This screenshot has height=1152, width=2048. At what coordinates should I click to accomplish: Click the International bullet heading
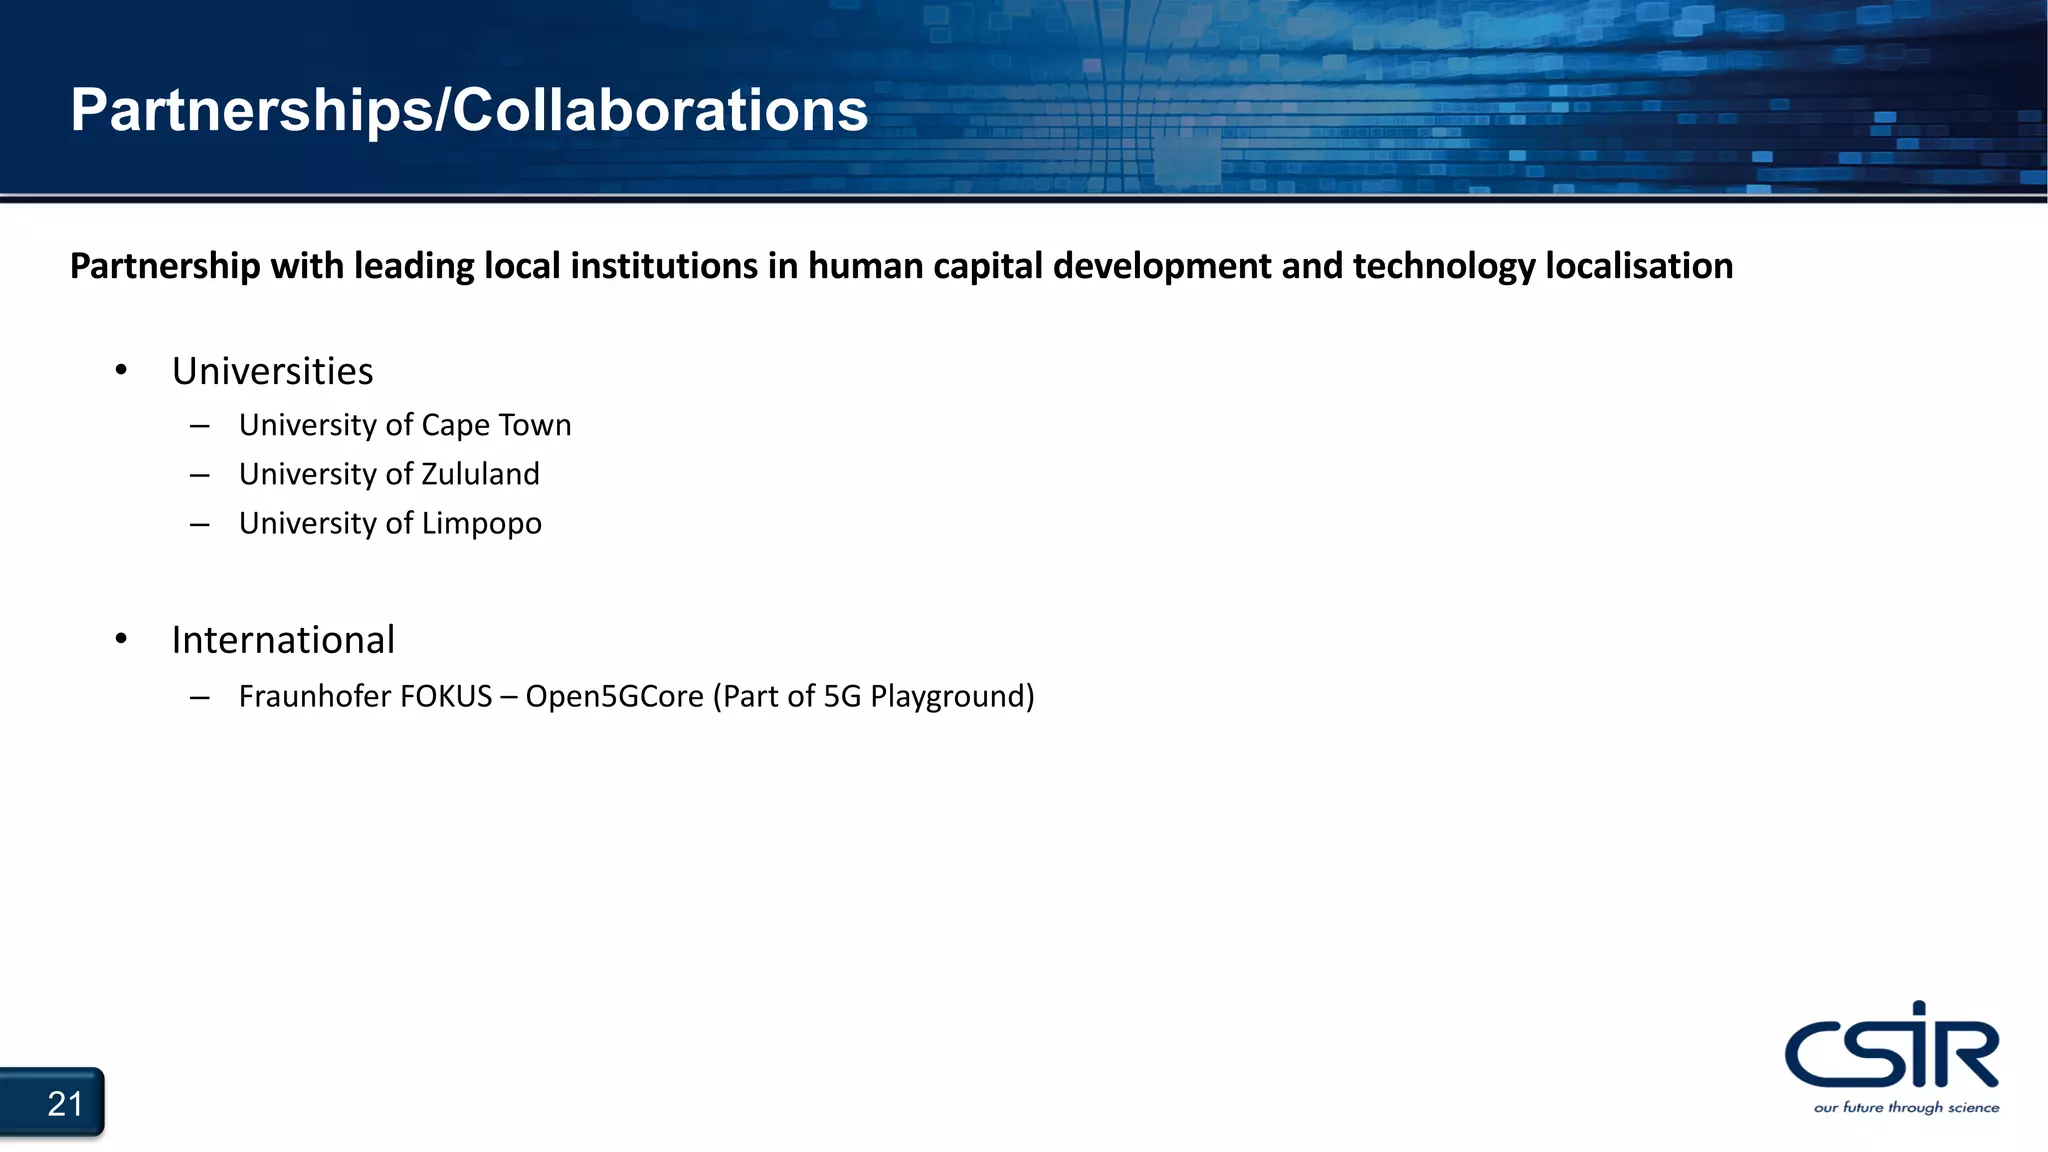coord(283,640)
